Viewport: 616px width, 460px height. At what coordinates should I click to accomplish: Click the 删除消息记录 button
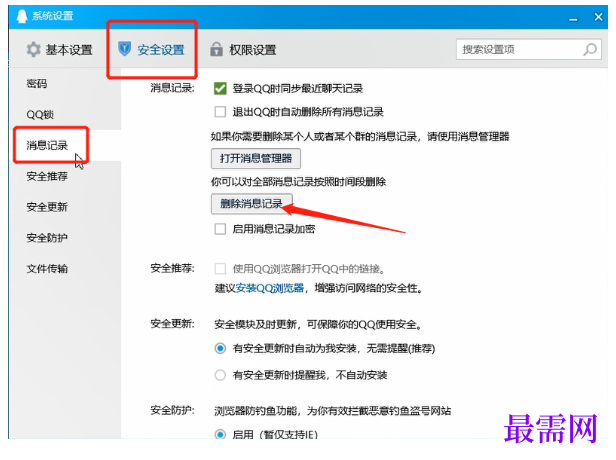click(251, 204)
